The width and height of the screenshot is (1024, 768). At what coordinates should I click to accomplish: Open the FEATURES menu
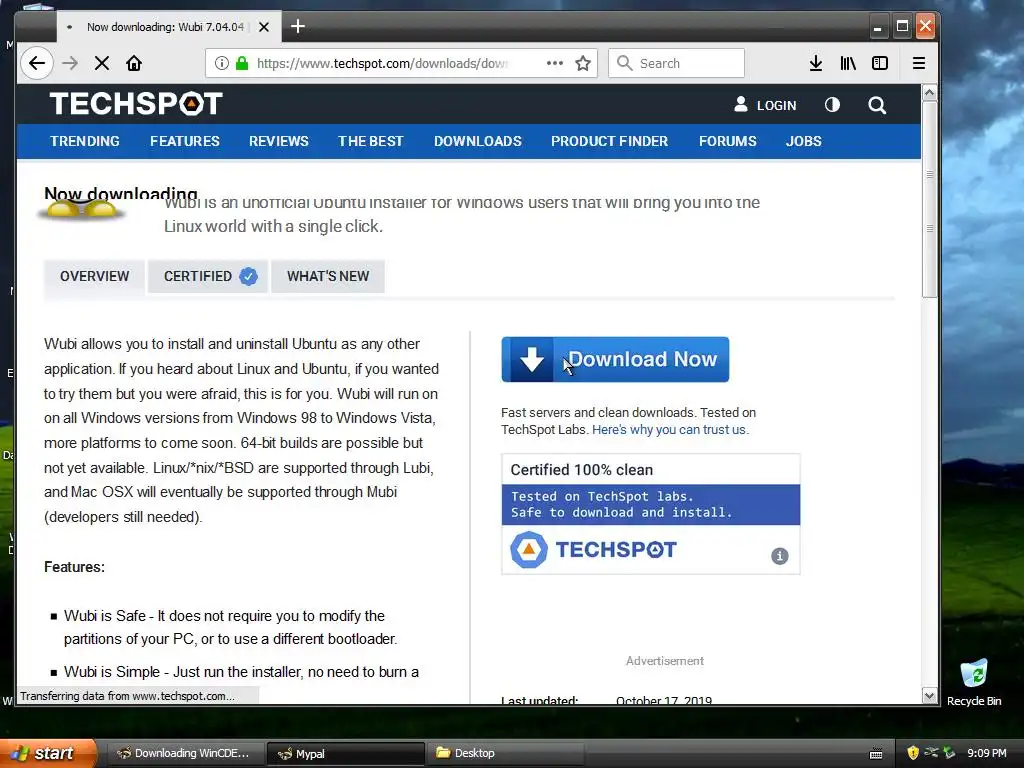coord(185,141)
